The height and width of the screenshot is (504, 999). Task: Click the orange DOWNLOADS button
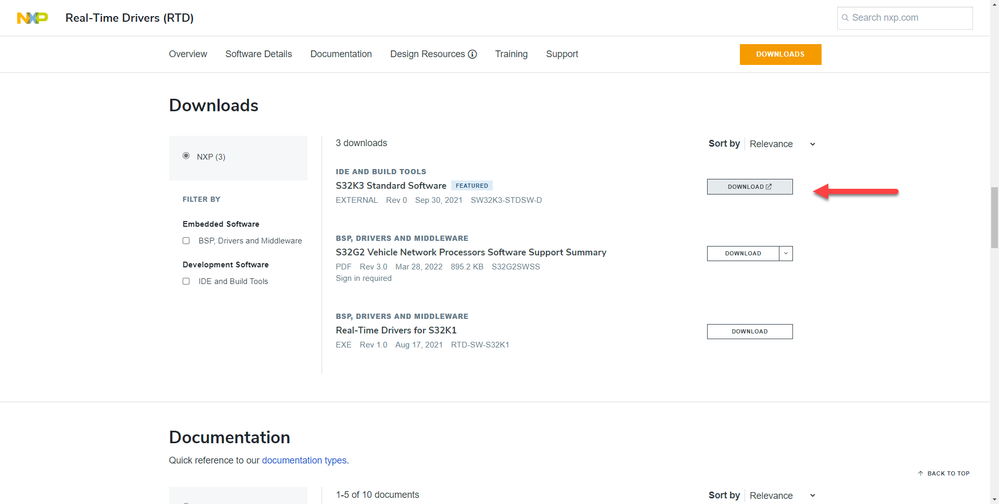coord(780,54)
